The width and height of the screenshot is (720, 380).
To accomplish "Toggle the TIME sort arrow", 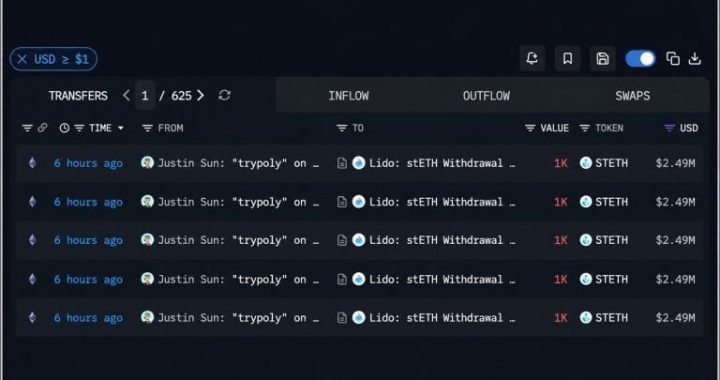I will click(x=121, y=128).
